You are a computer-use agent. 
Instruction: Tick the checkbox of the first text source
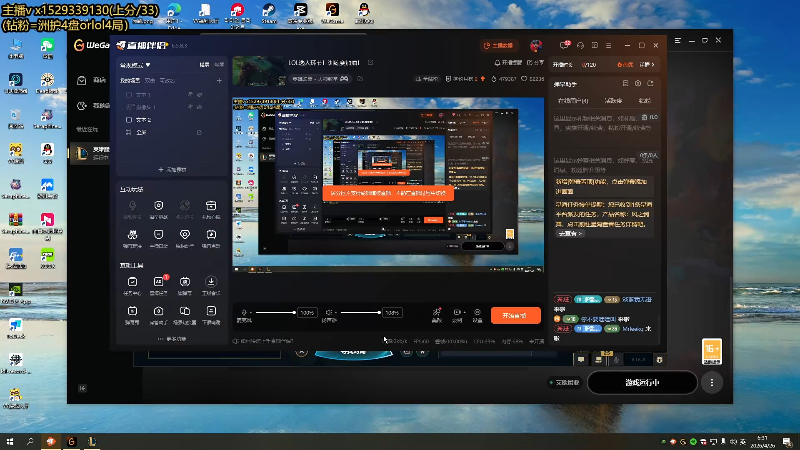pos(129,95)
